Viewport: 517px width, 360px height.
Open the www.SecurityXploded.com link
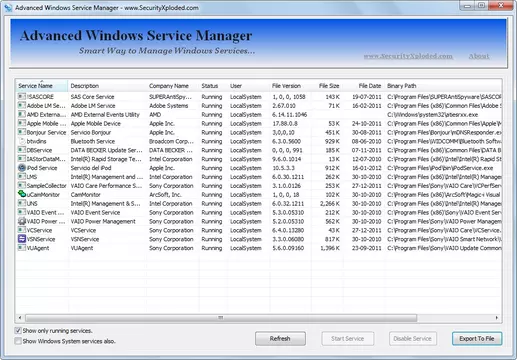(x=408, y=56)
